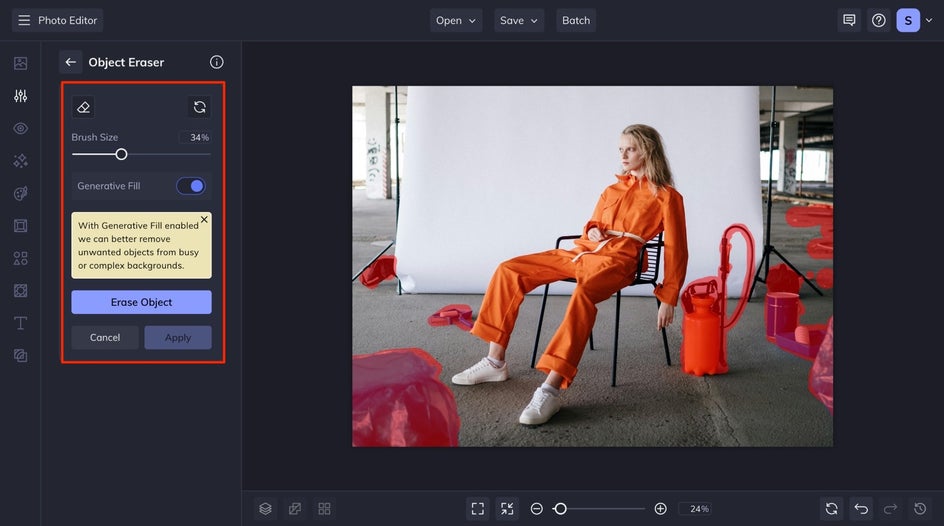944x526 pixels.
Task: Click the zoom slider handle
Action: coord(560,509)
